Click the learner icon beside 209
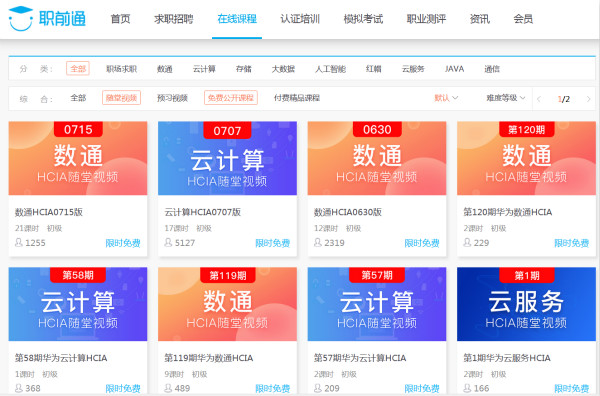Image resolution: width=600 pixels, height=396 pixels. pos(318,388)
